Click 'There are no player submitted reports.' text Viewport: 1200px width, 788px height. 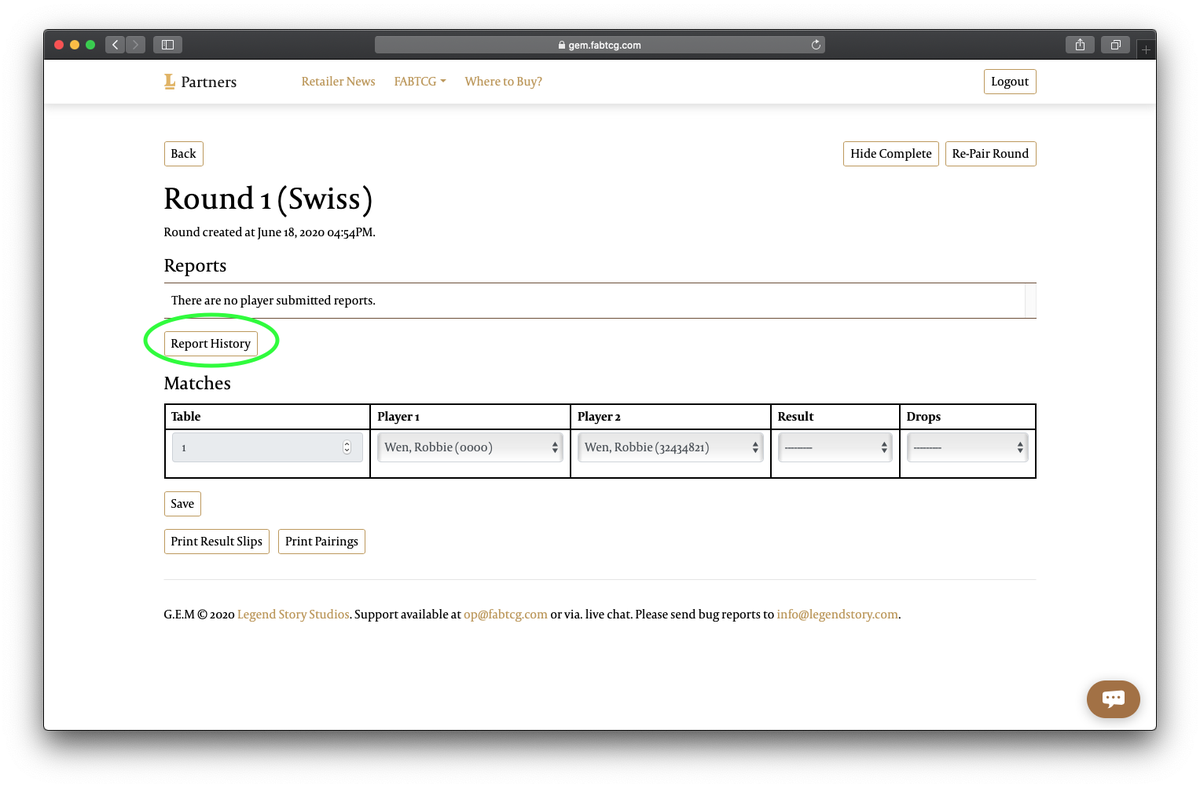point(273,300)
